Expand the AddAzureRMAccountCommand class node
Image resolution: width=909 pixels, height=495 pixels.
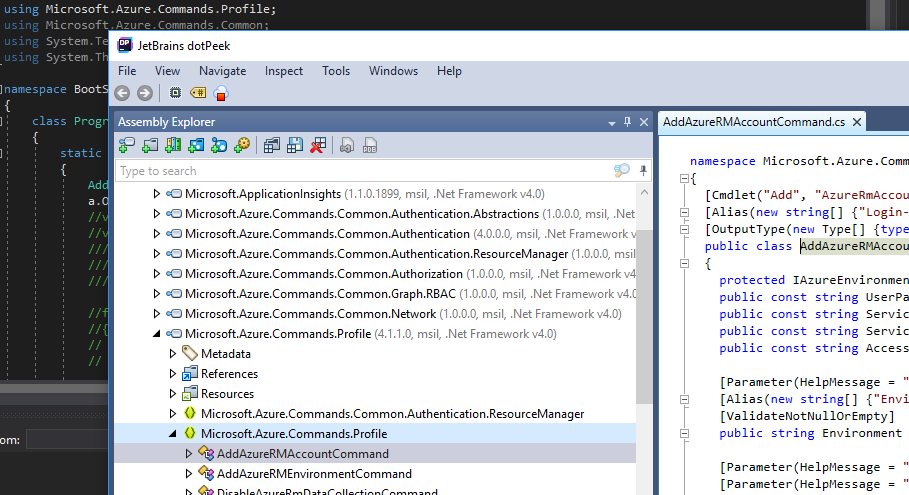click(x=188, y=453)
